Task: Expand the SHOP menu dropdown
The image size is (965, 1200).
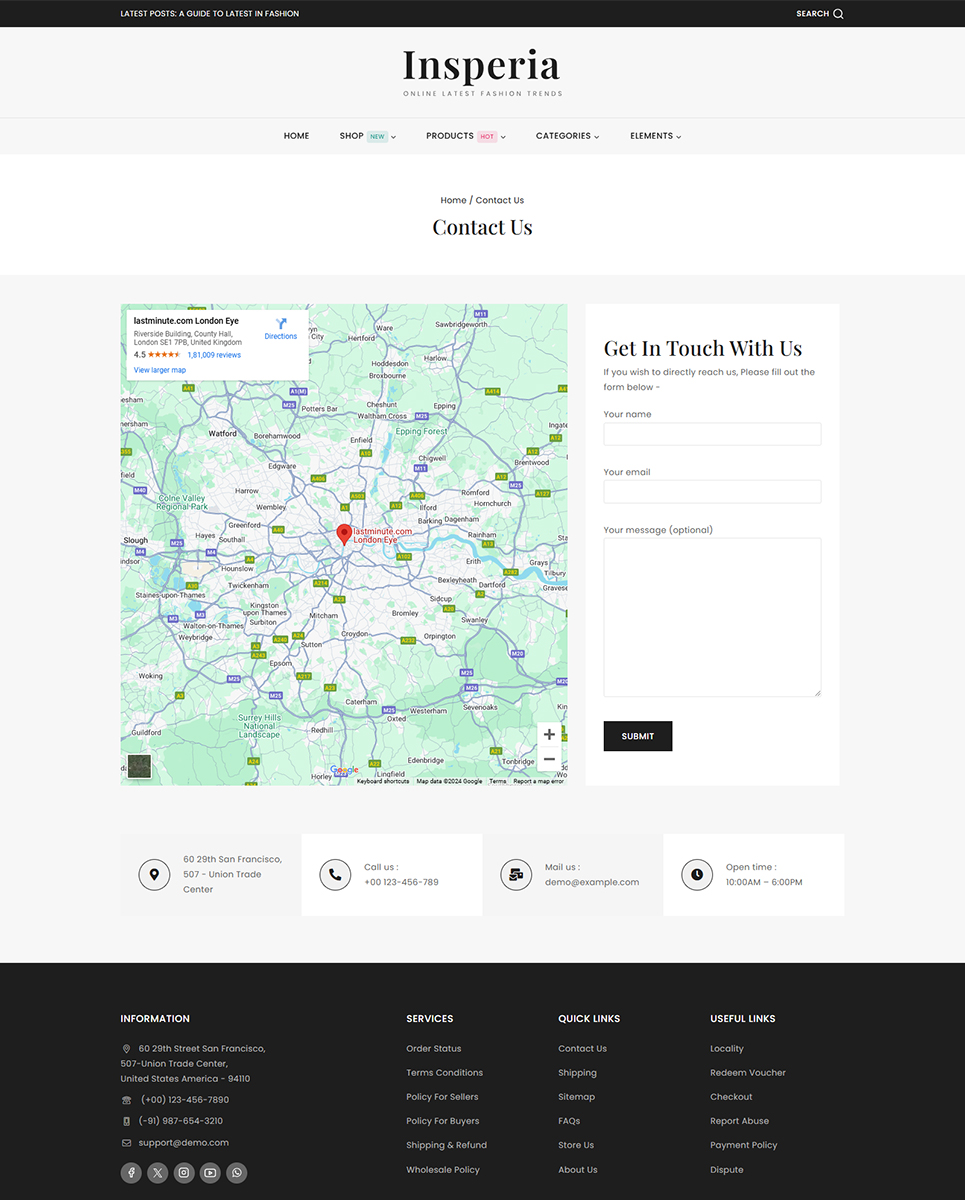Action: pos(351,136)
